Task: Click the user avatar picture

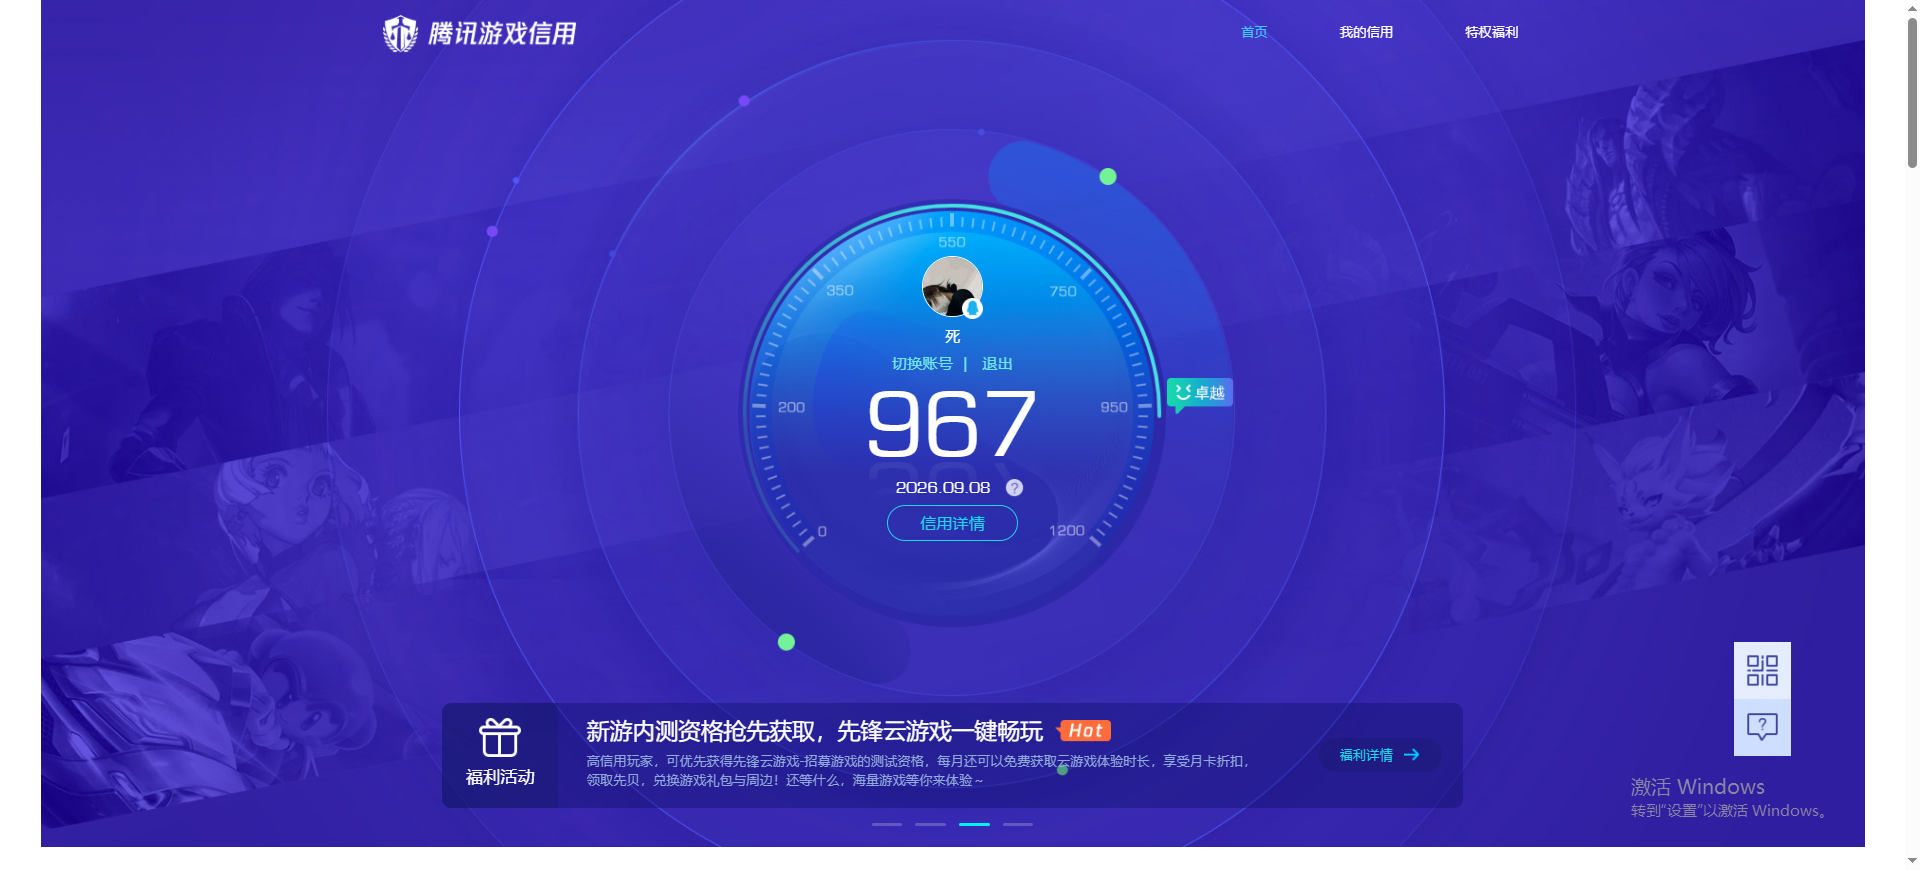Action: coord(952,286)
